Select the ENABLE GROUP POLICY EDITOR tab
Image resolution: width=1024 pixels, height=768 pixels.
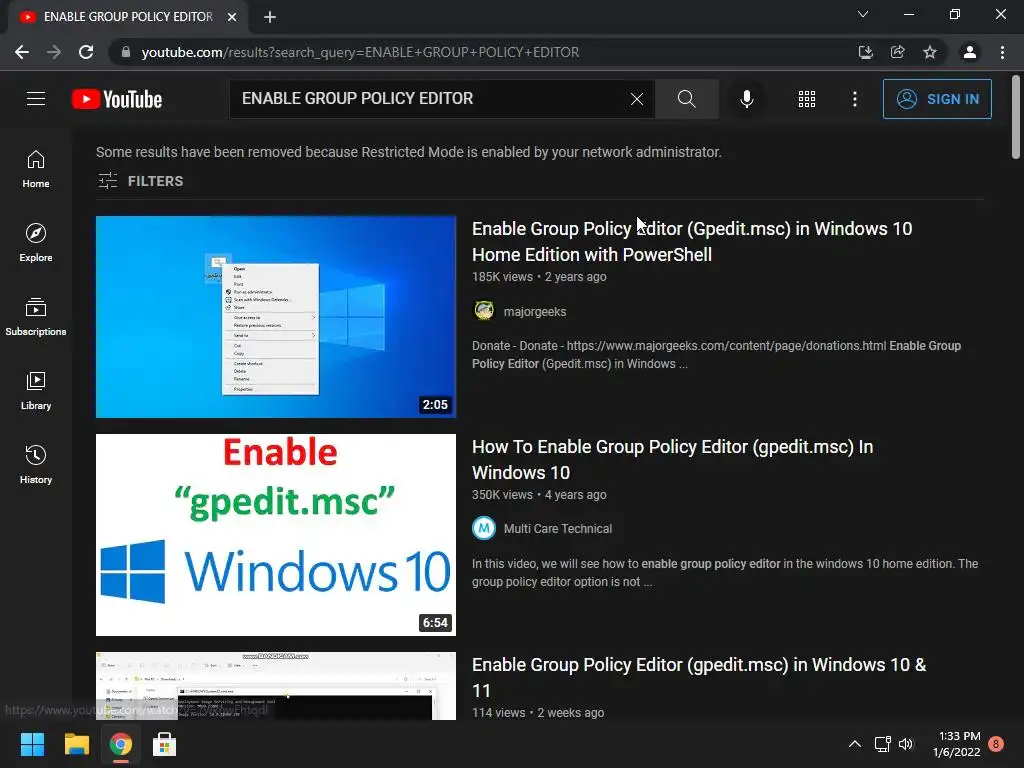127,17
